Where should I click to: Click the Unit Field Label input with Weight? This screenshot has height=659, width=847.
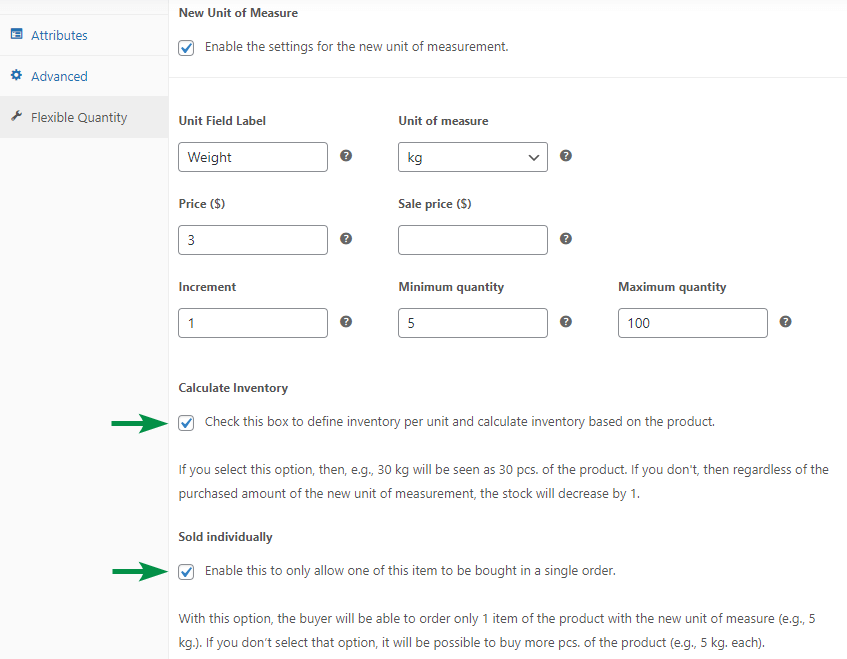(x=253, y=157)
